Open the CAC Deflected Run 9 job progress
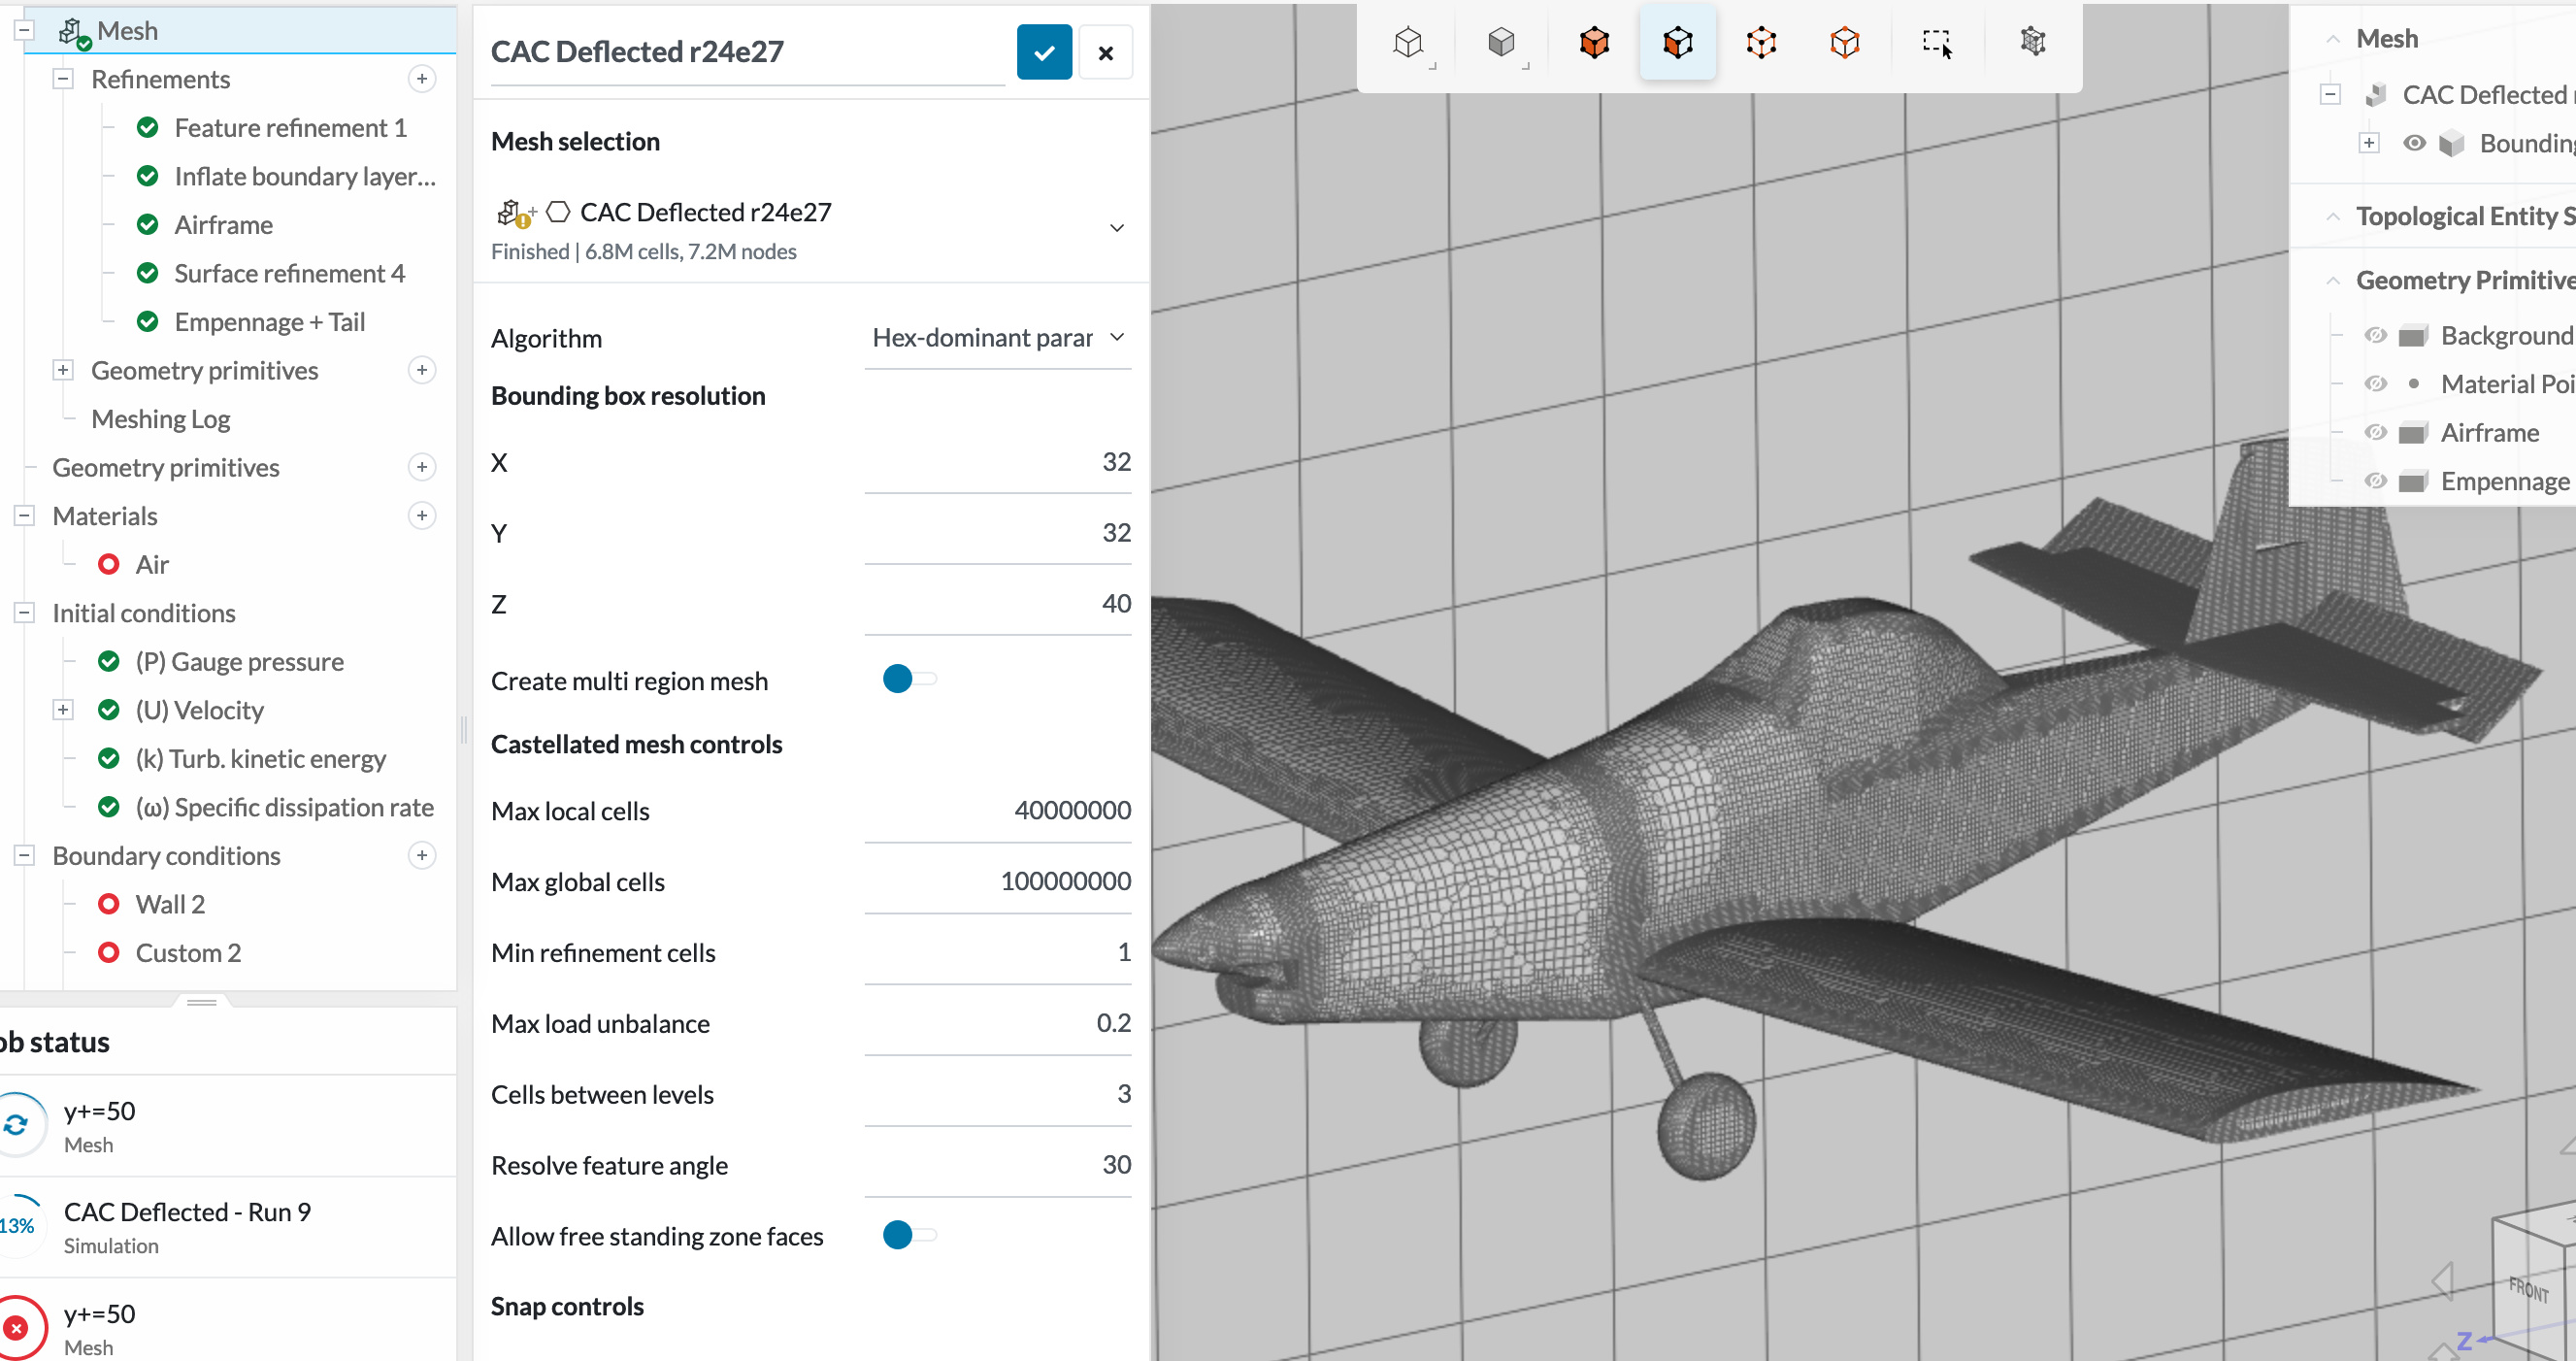 coord(187,1226)
